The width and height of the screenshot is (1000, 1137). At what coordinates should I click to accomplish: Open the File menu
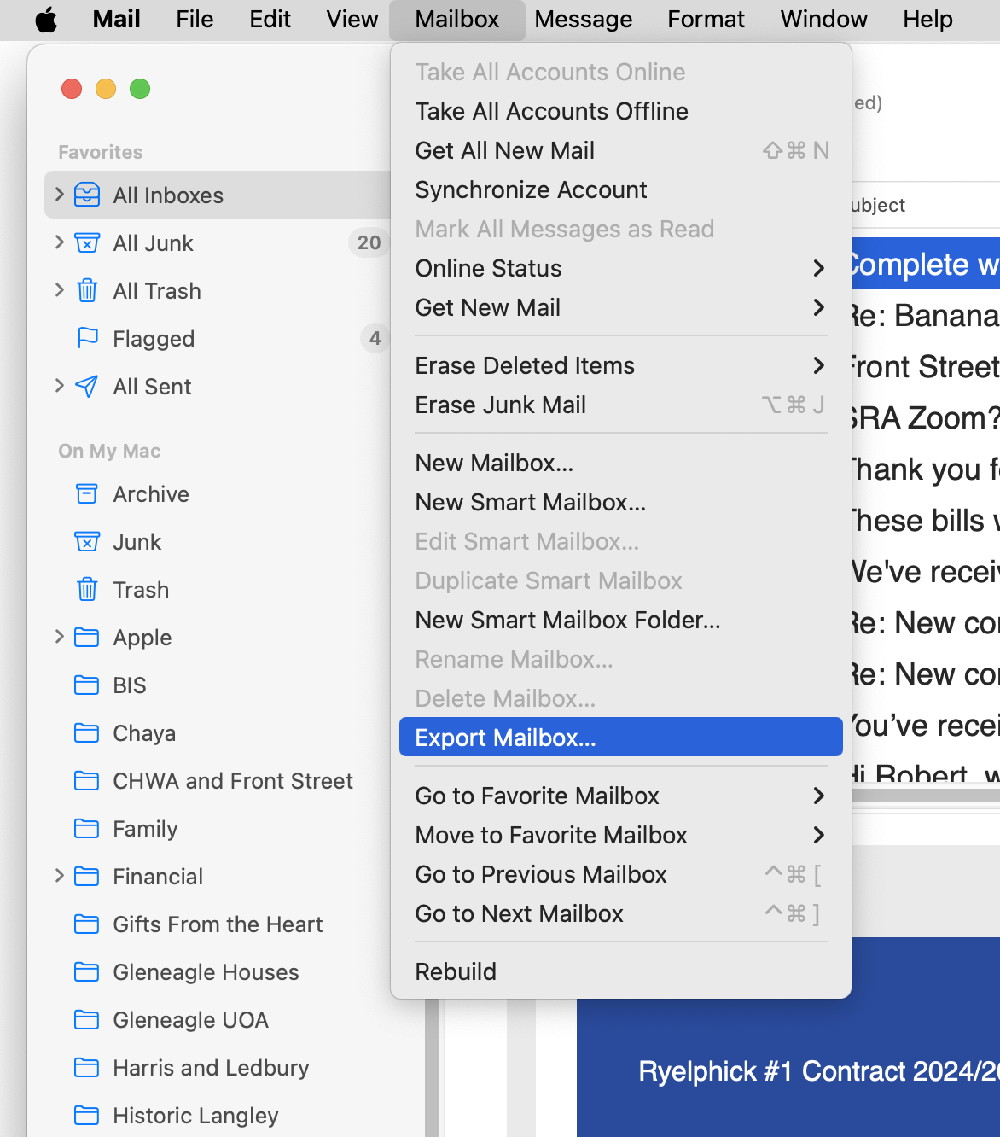pos(194,19)
